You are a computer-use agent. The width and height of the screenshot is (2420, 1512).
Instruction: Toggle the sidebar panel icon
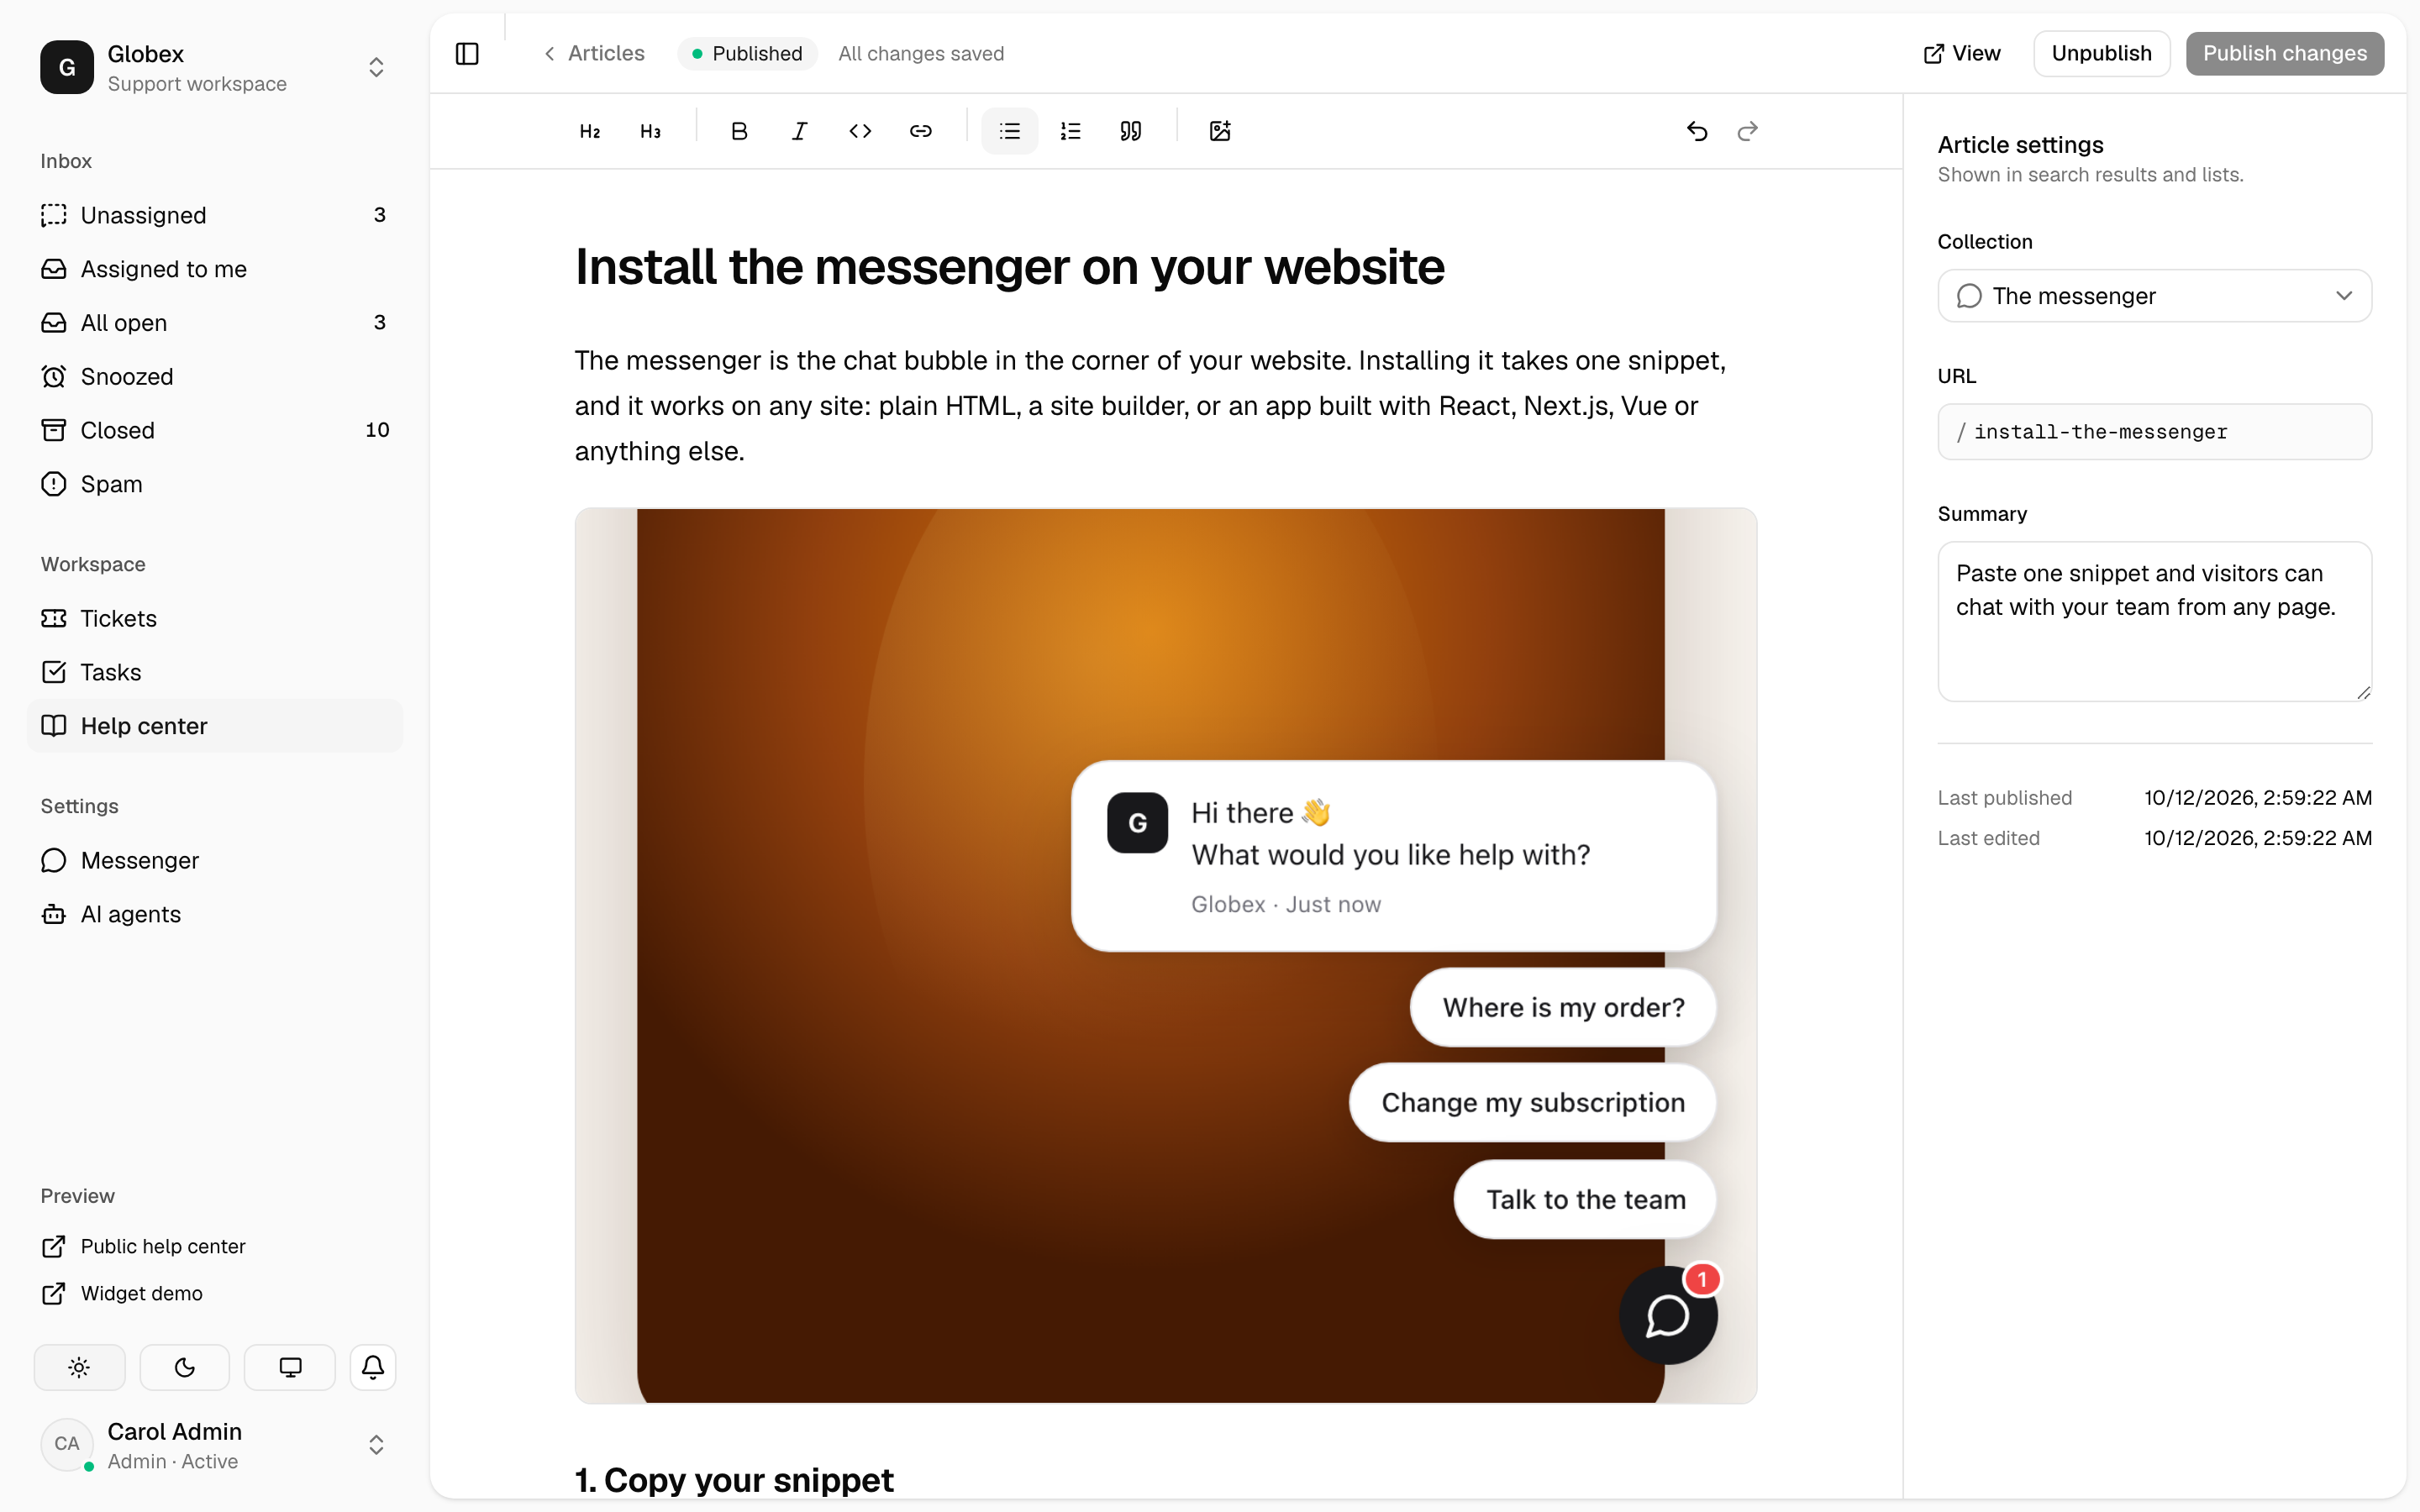467,53
